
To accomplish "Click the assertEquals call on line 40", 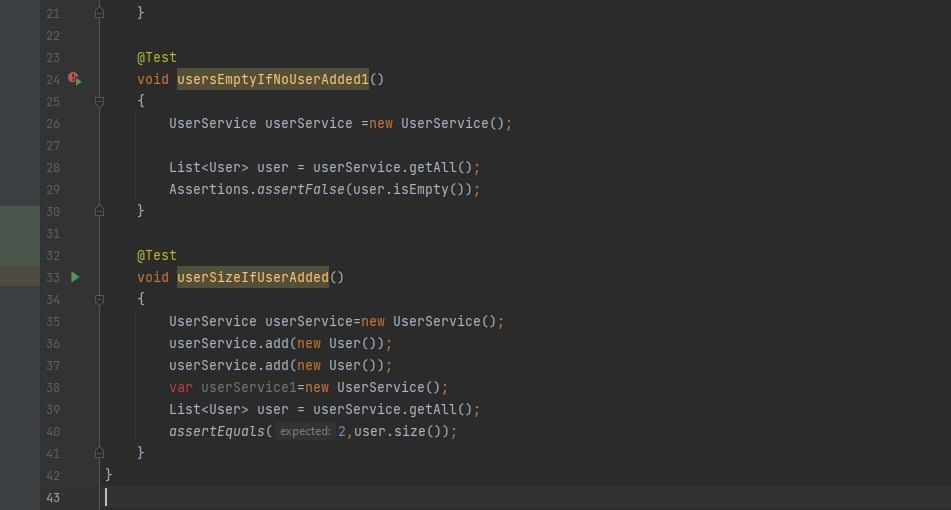I will (217, 432).
